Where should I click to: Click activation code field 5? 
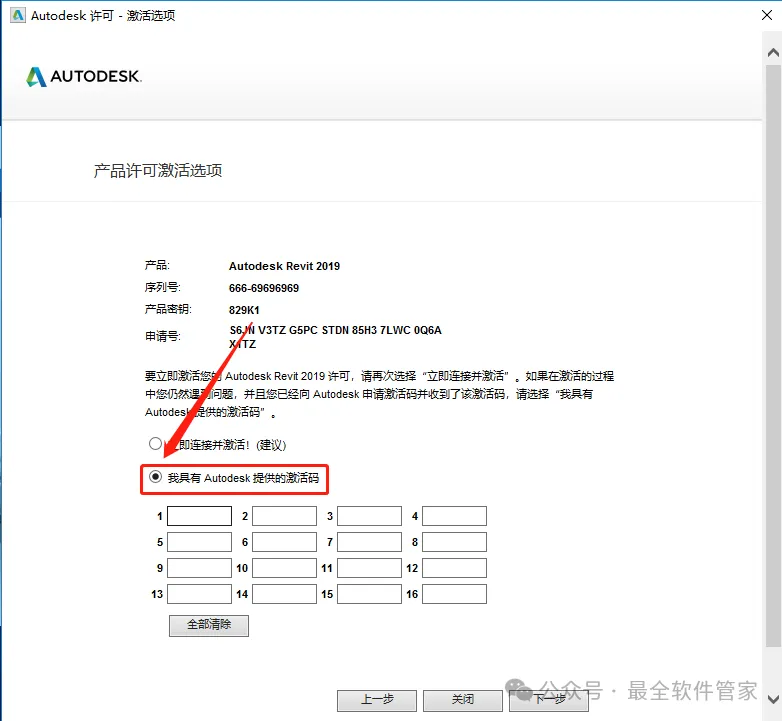point(199,542)
